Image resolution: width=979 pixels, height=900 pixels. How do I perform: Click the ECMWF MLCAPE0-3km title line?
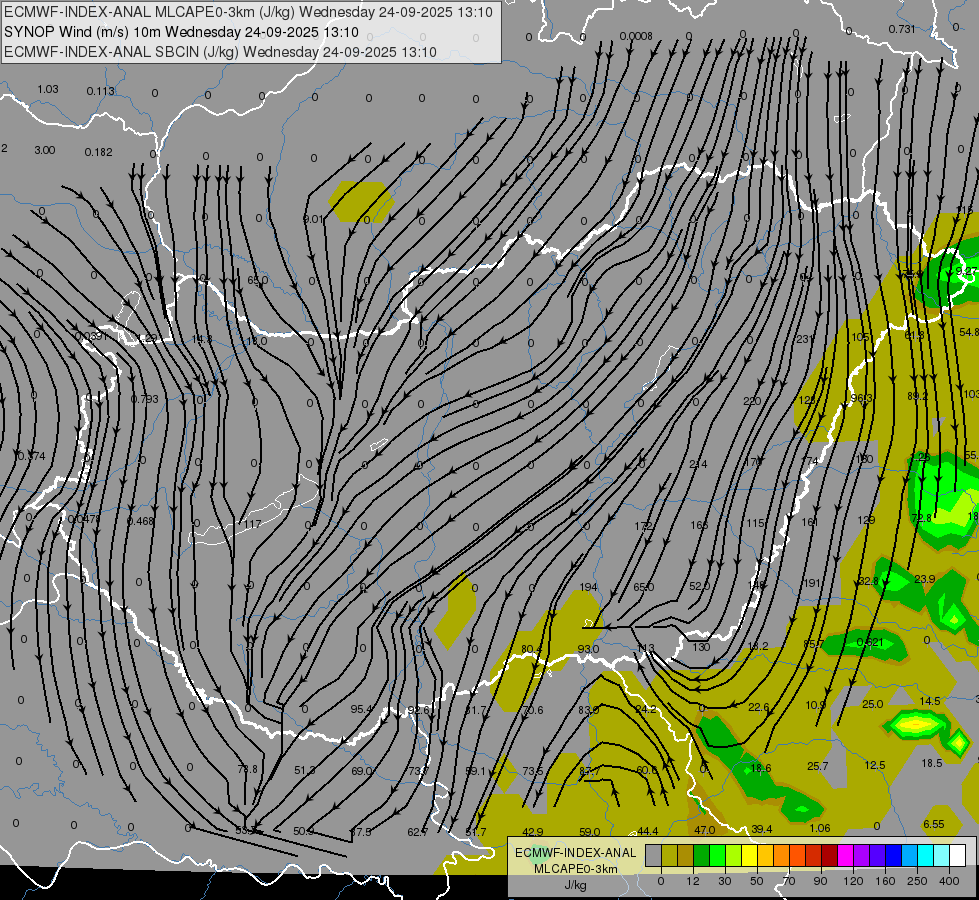pos(248,12)
